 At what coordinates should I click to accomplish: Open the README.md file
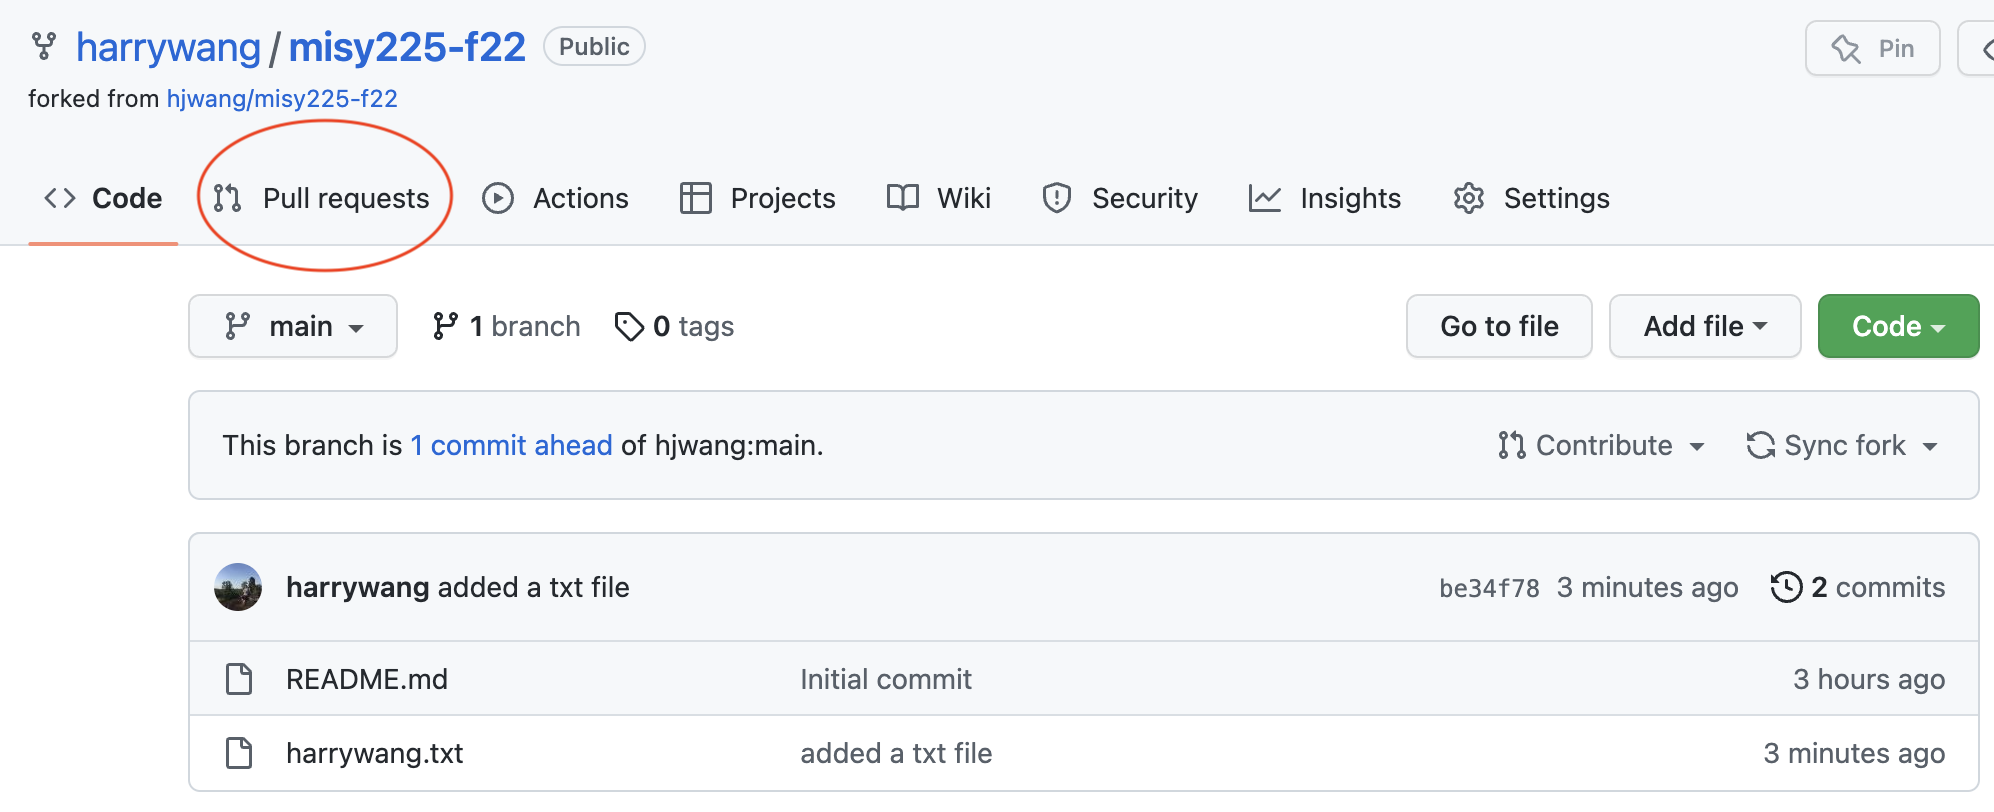pos(367,679)
